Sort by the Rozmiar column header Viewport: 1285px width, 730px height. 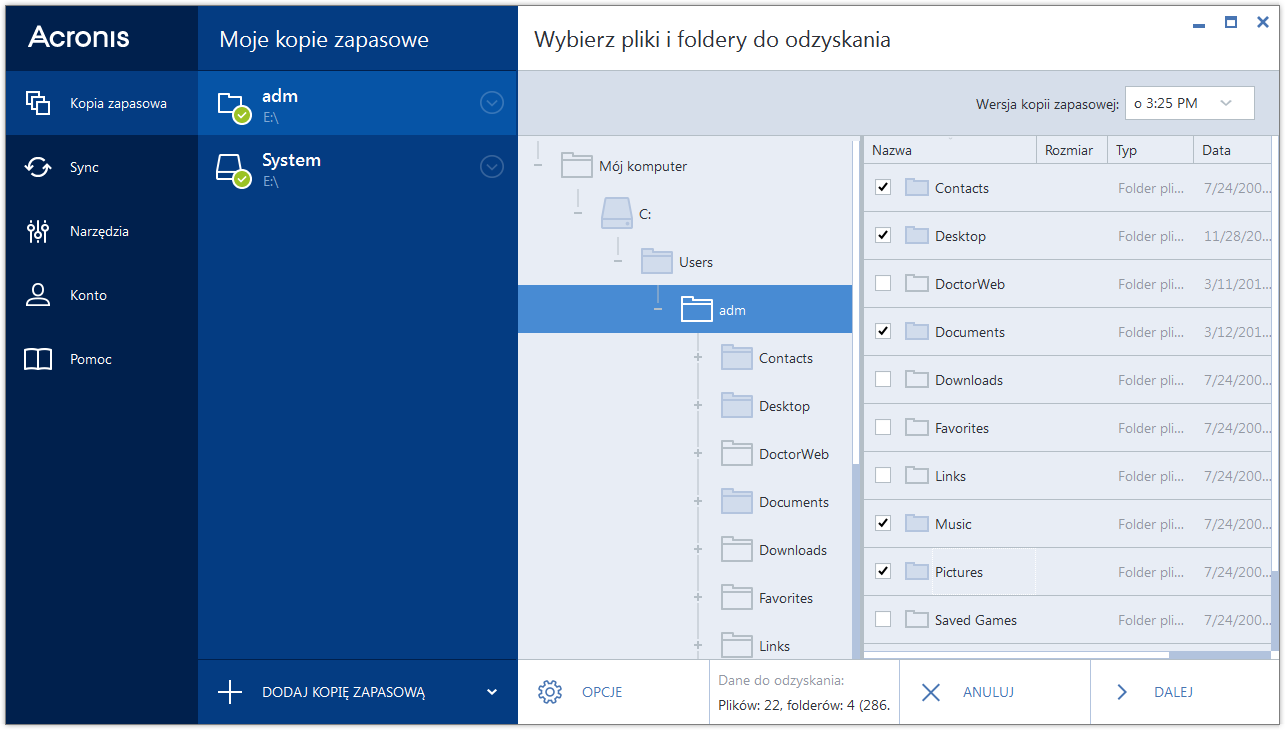[1072, 150]
